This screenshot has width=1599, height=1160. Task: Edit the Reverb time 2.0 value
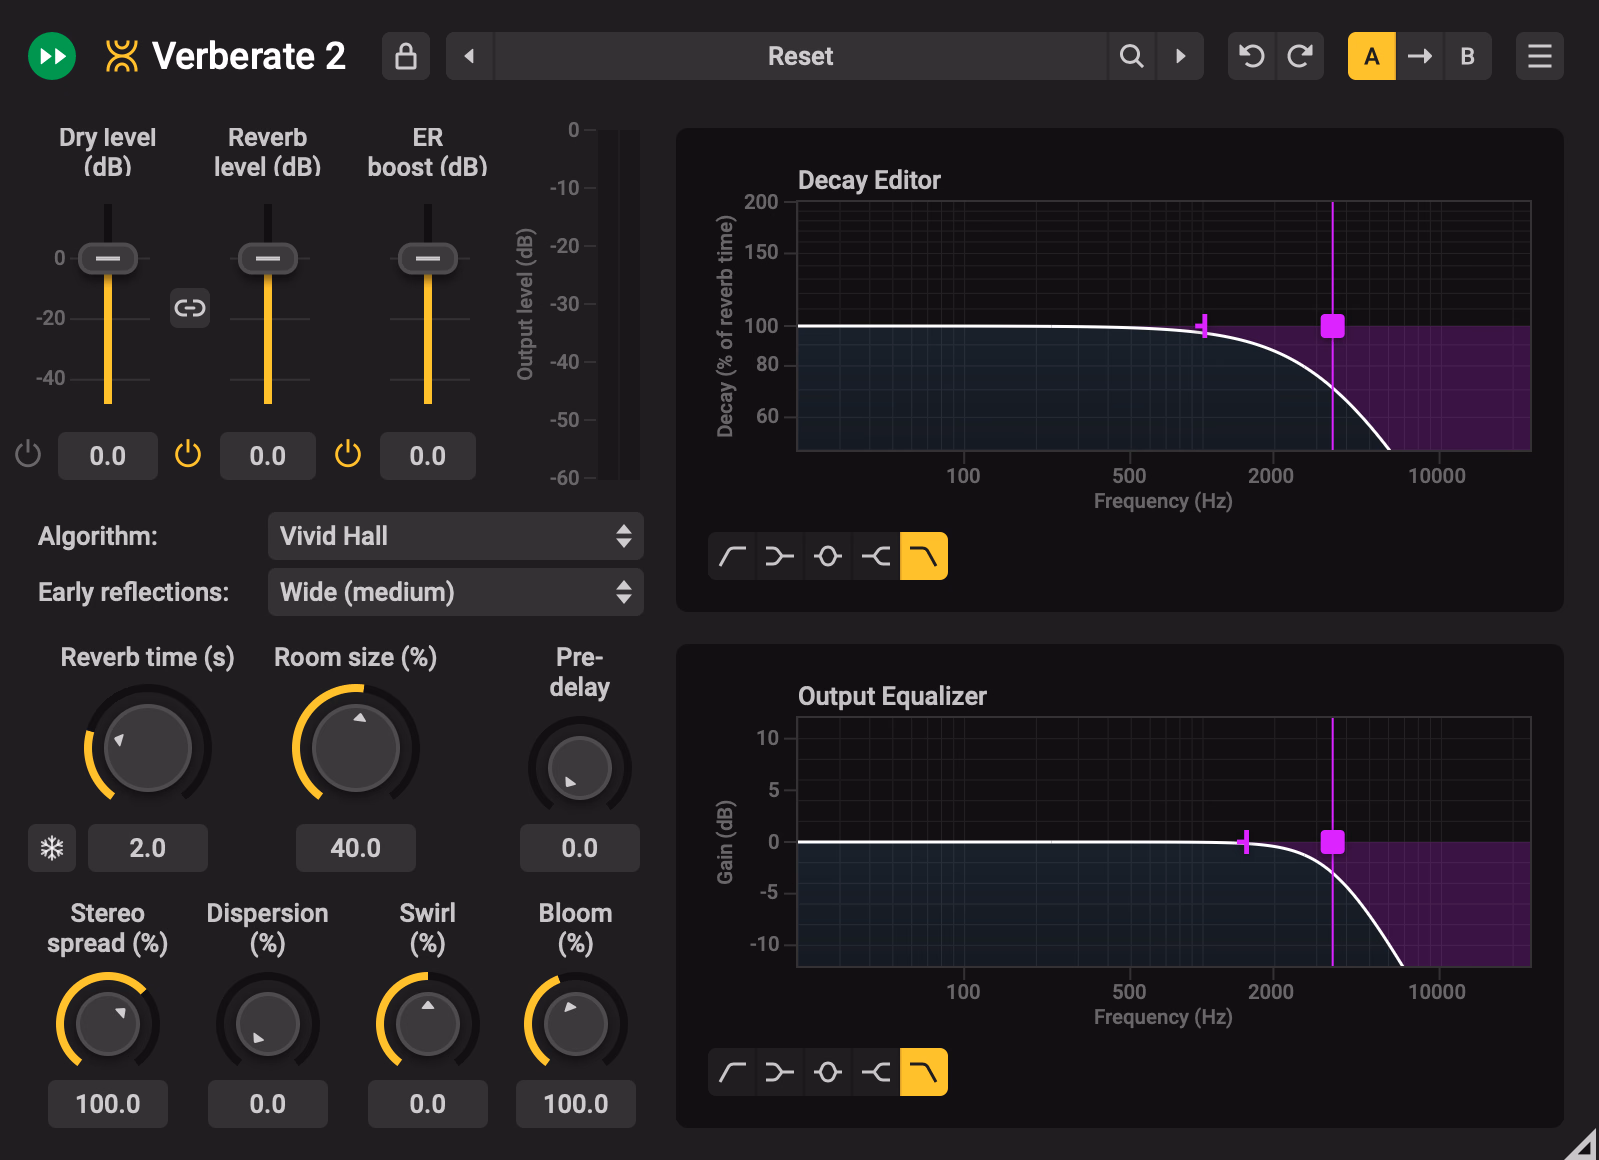pos(148,848)
